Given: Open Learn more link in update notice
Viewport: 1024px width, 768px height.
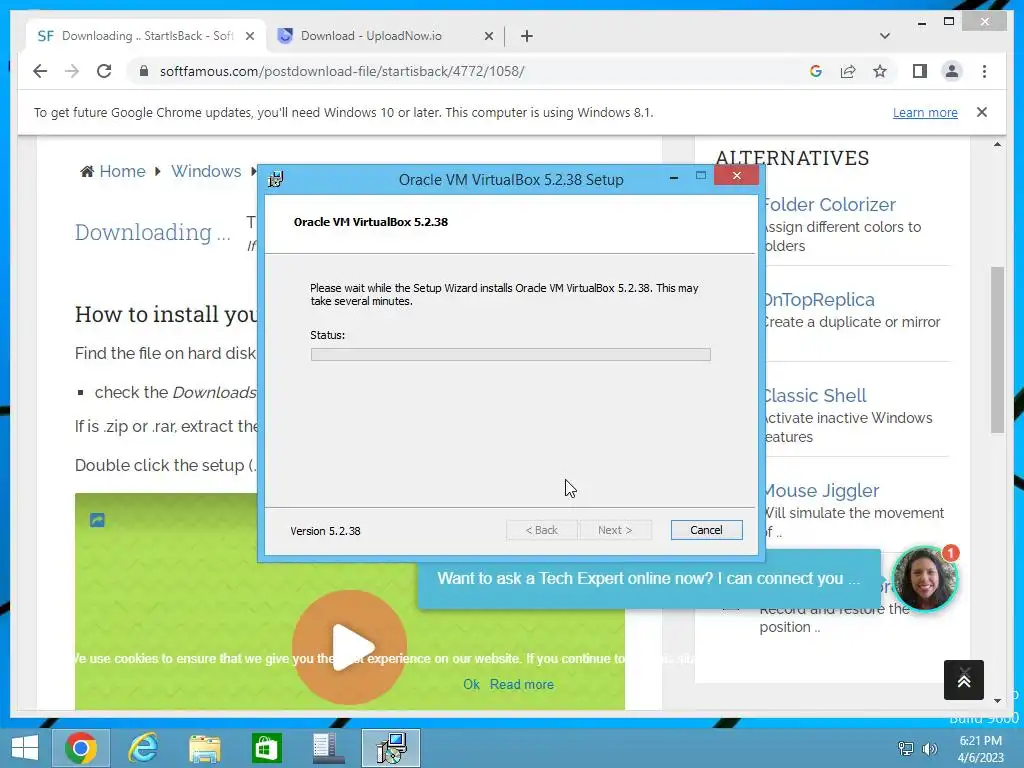Looking at the screenshot, I should 925,112.
